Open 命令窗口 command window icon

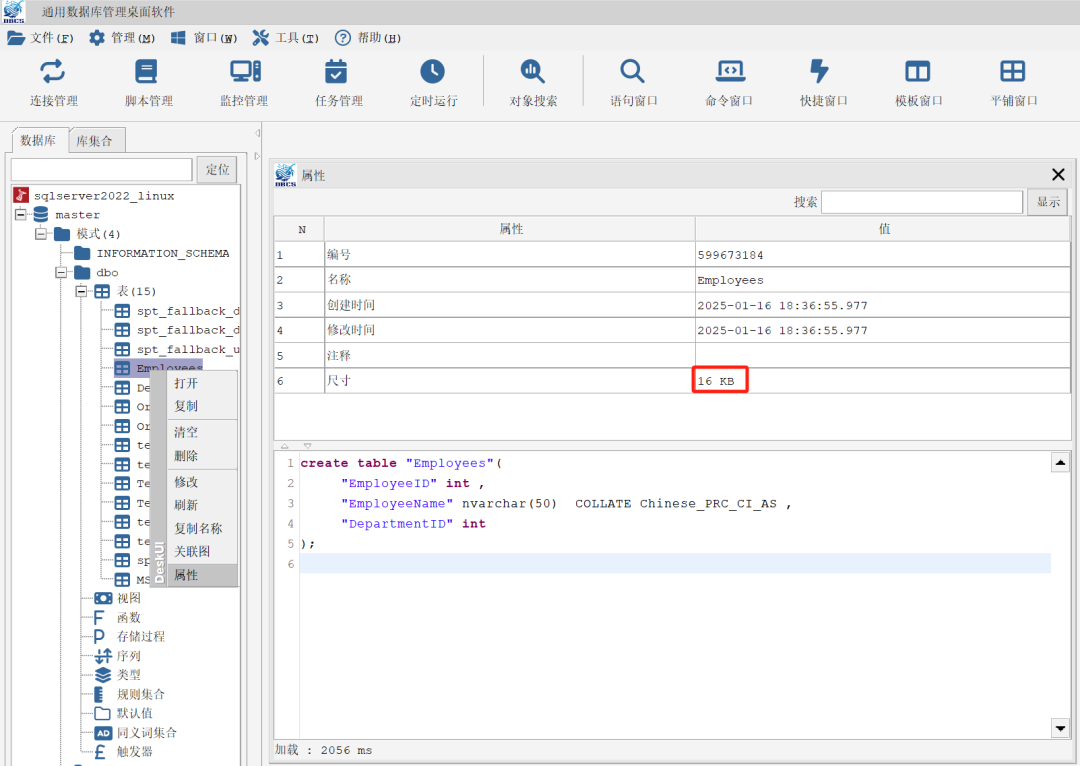(x=729, y=72)
